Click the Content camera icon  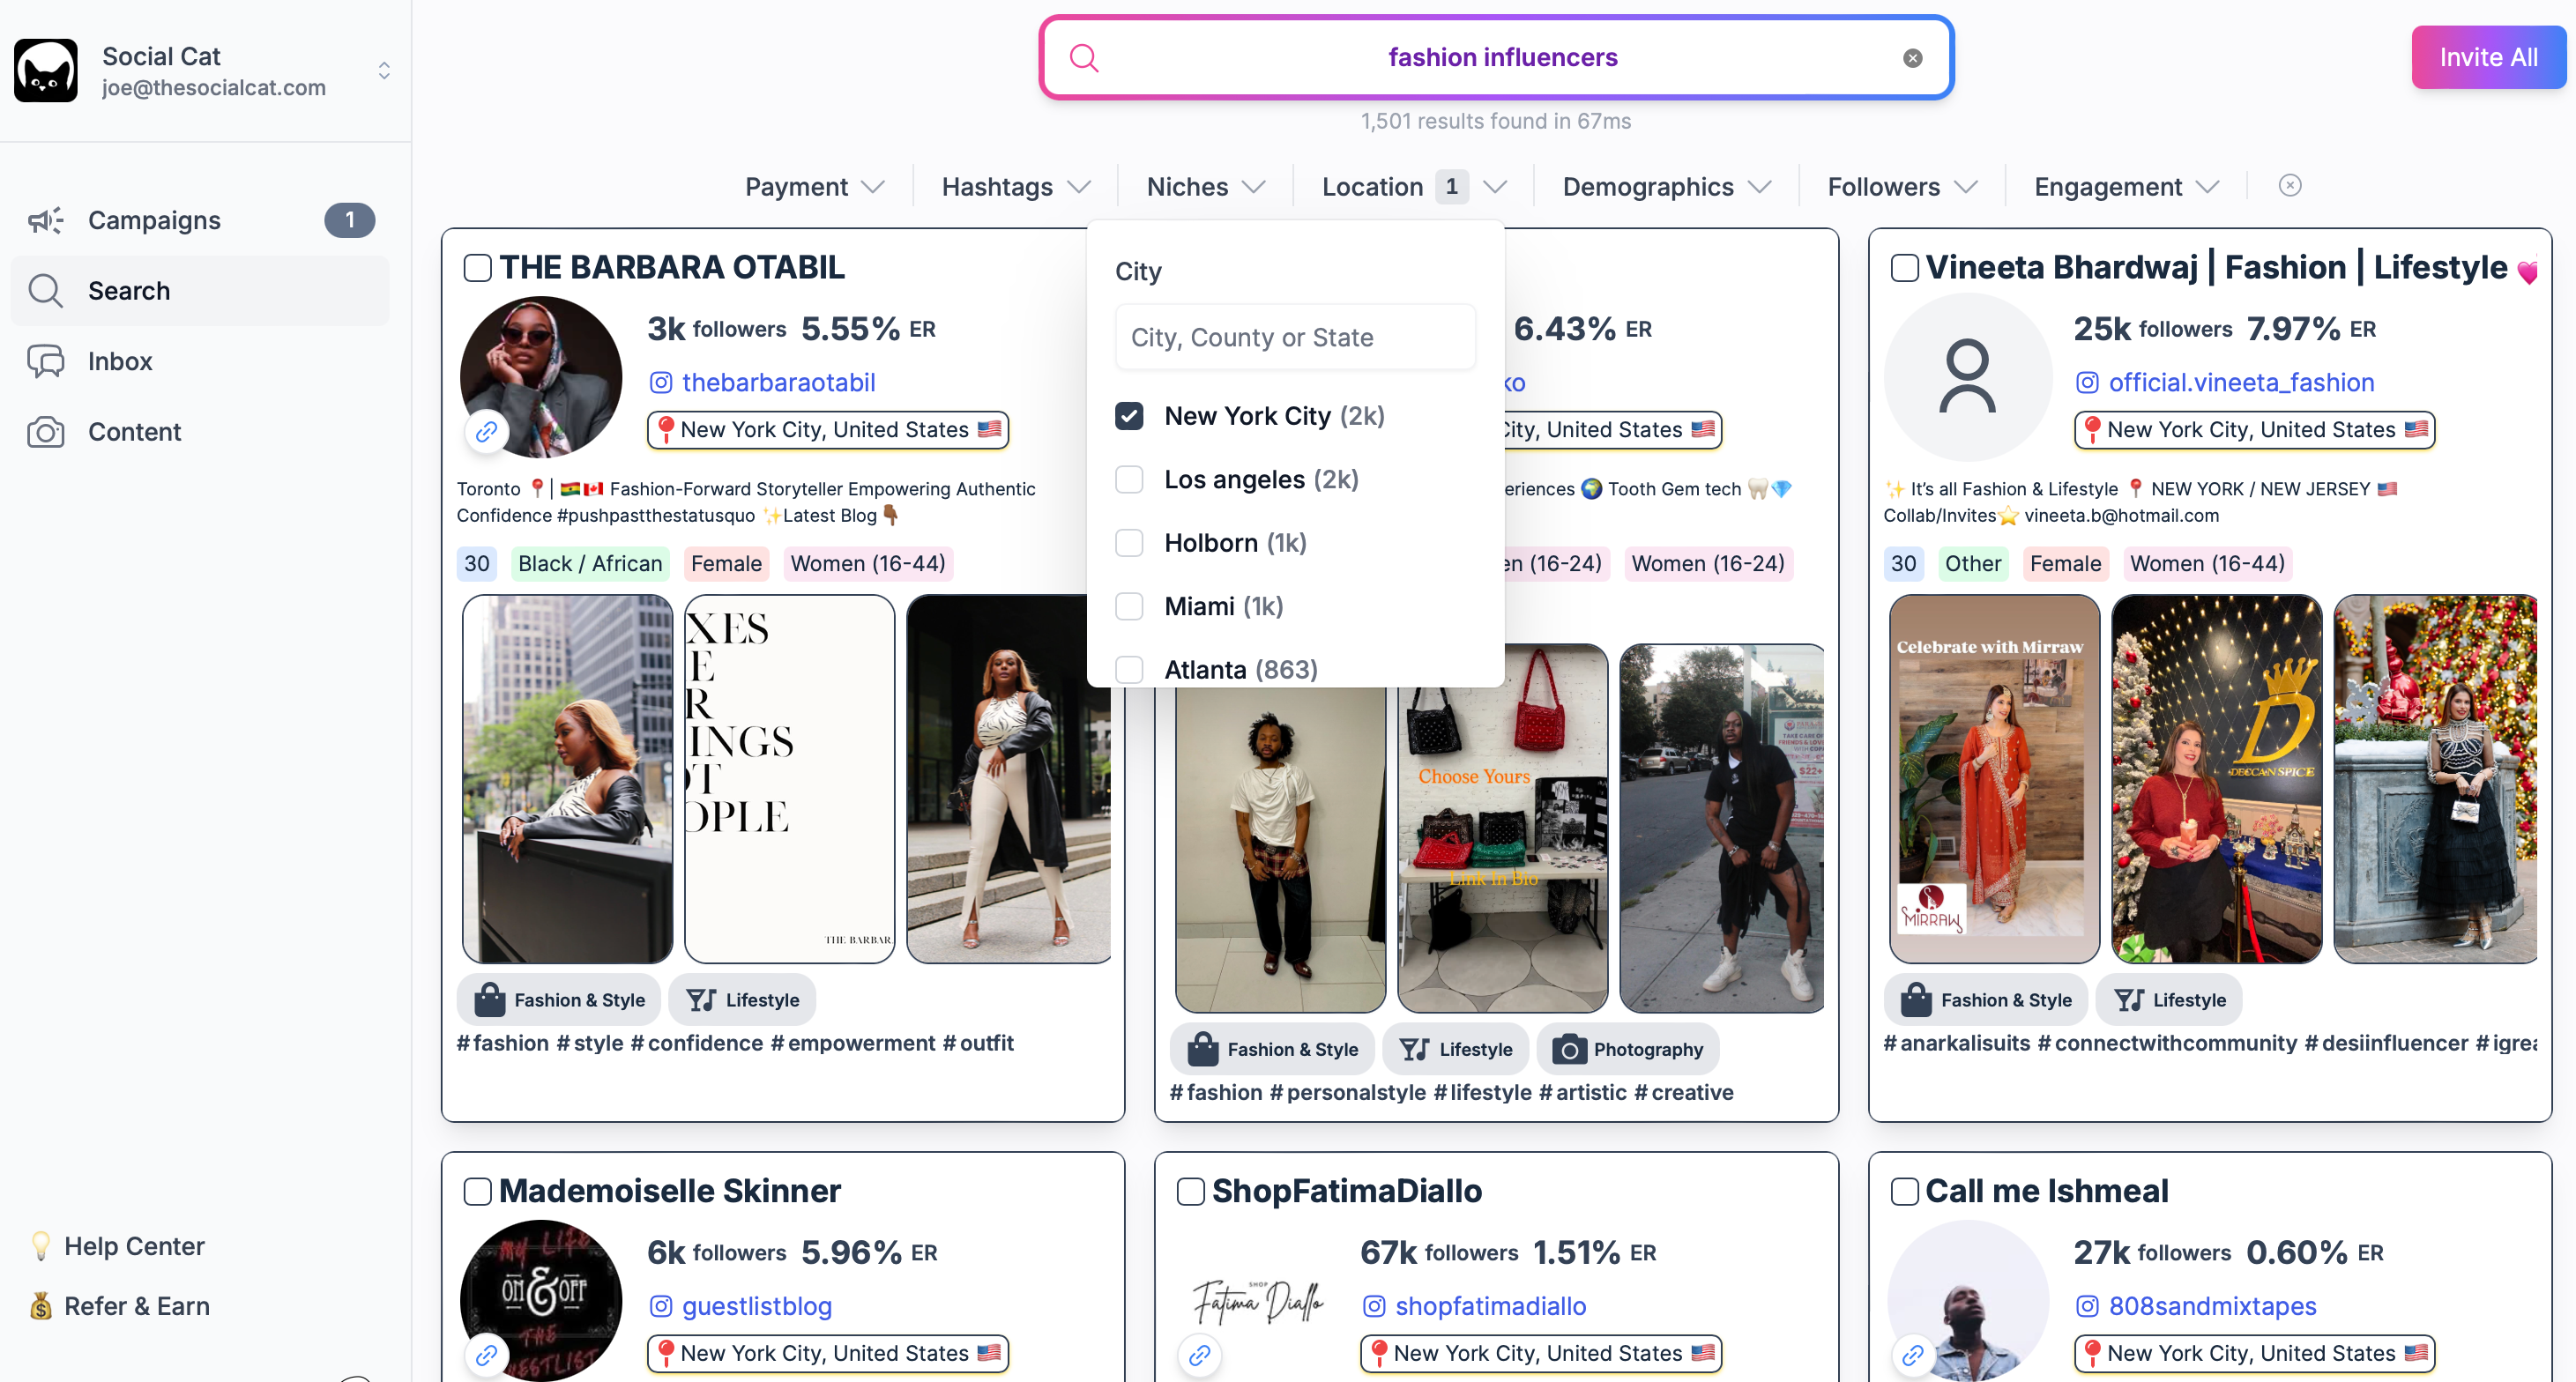[45, 432]
